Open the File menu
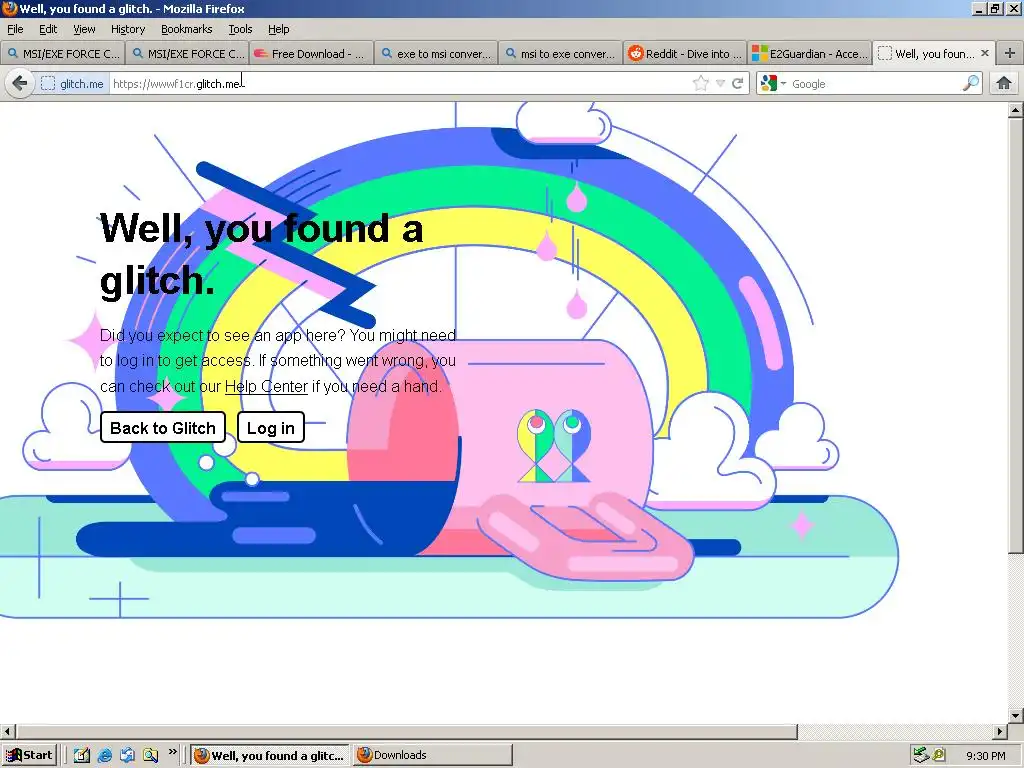 [x=15, y=29]
